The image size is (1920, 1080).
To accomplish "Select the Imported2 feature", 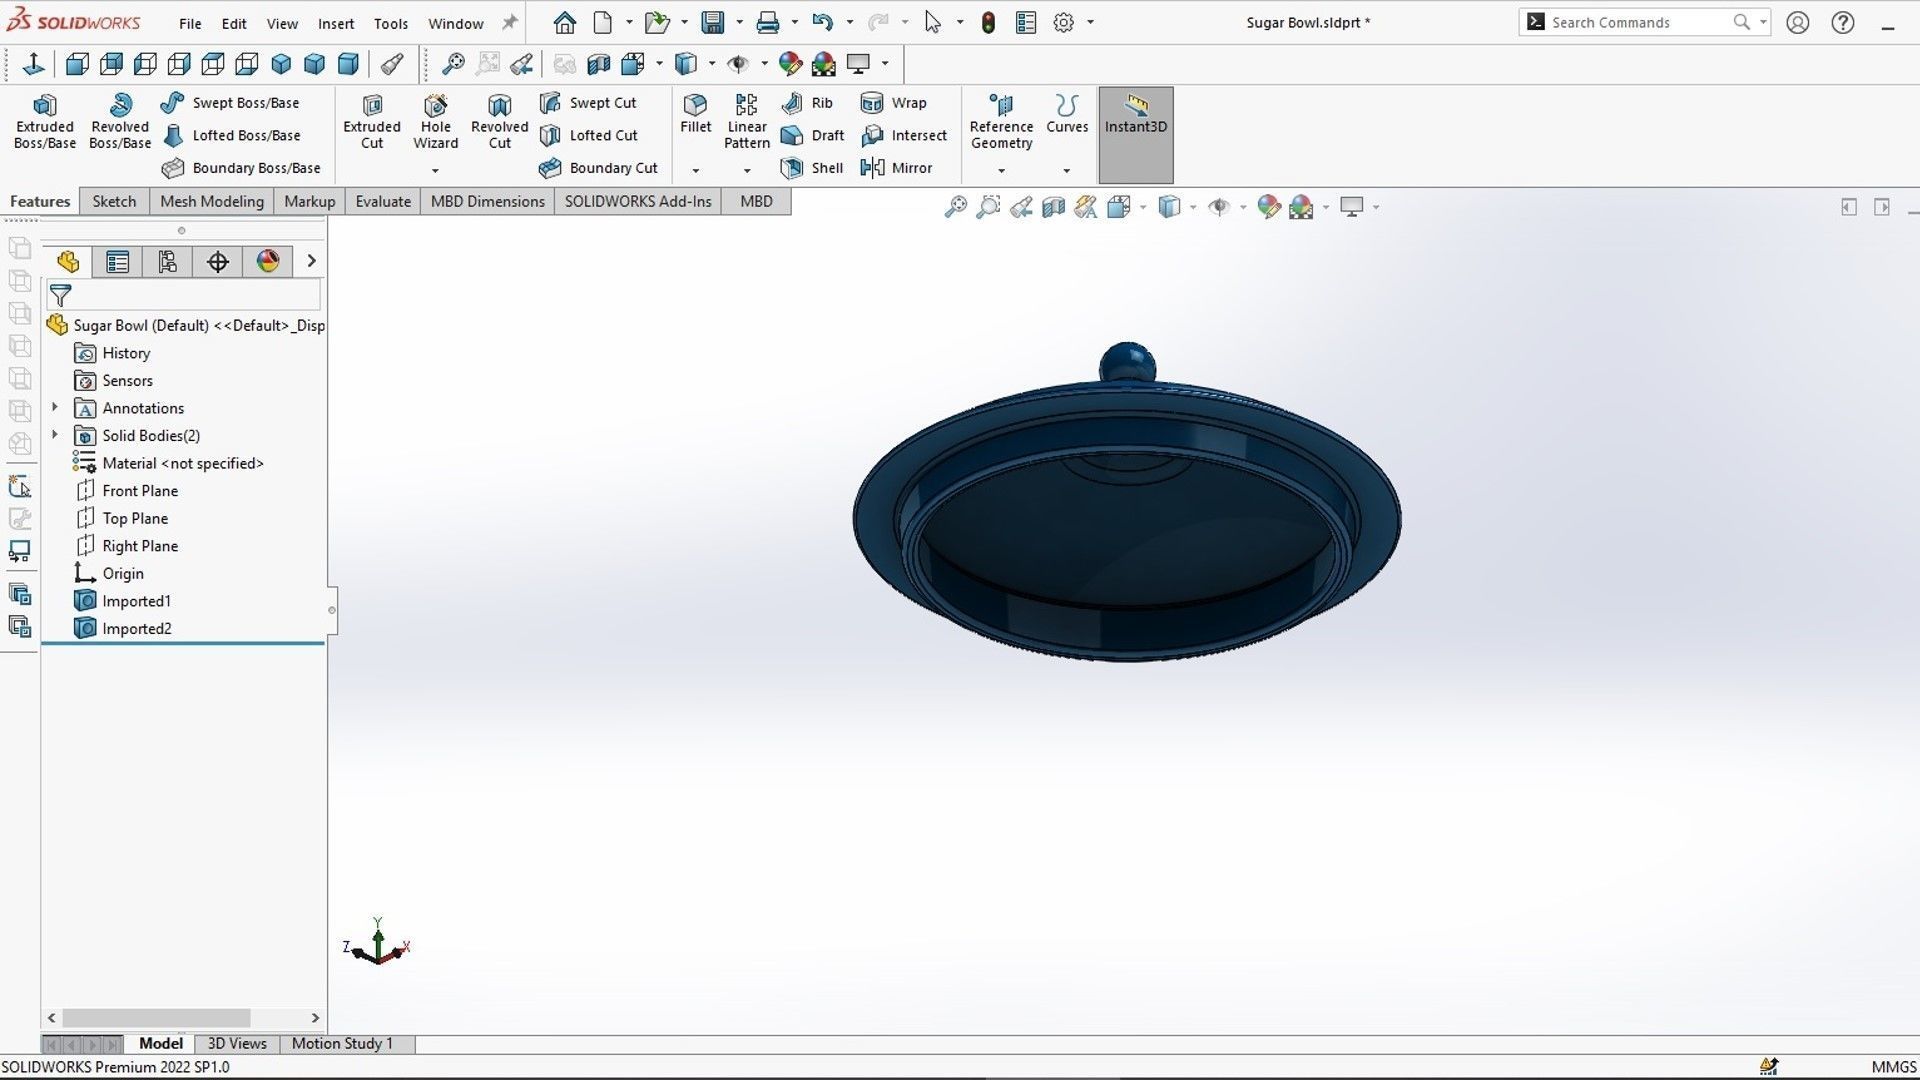I will (x=136, y=628).
